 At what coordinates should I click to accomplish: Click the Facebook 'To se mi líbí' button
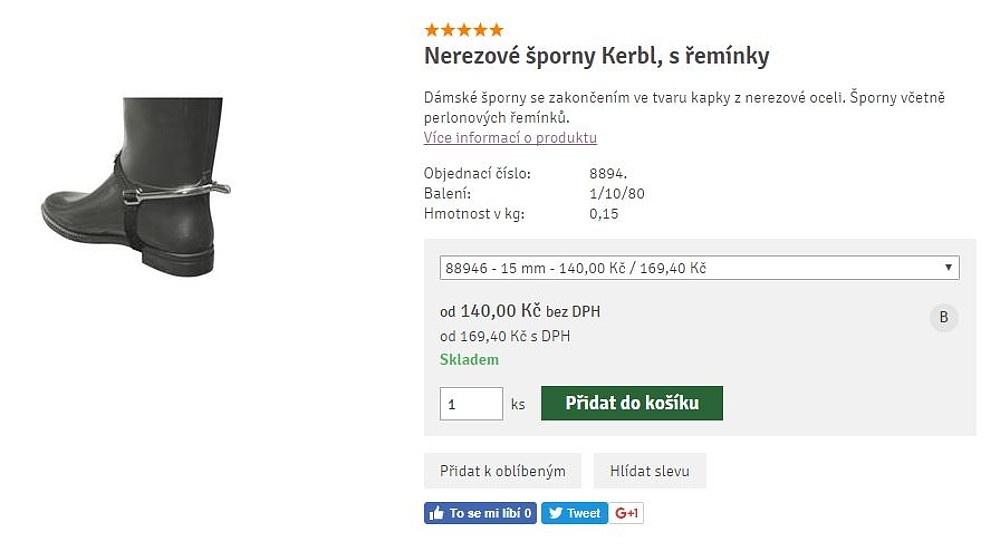click(480, 513)
